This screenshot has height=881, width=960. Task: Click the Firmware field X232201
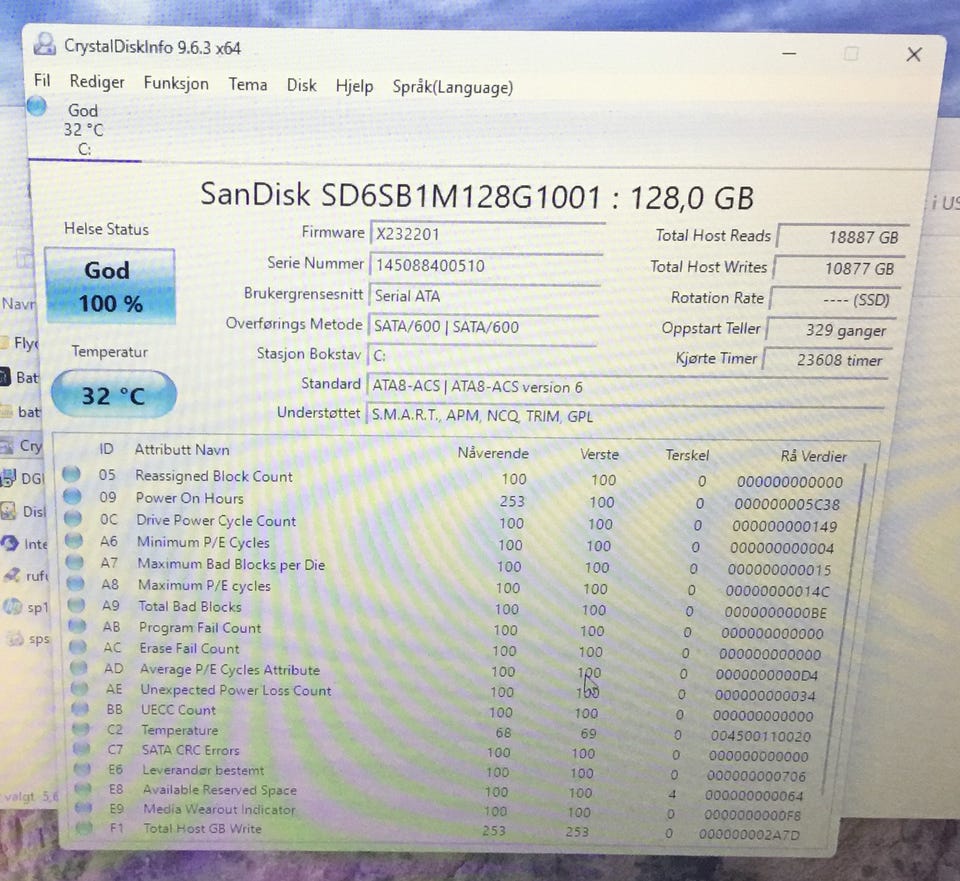(x=487, y=233)
